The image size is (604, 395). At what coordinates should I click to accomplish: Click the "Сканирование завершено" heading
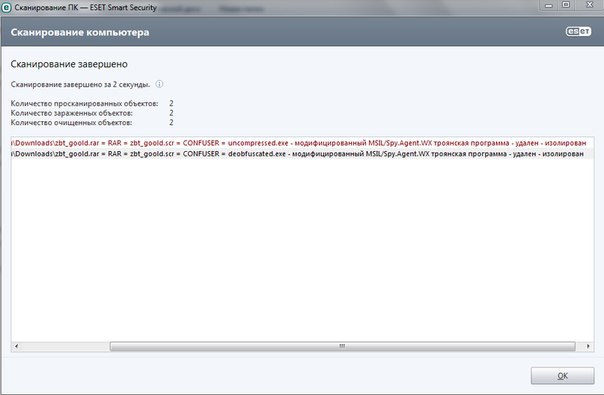pos(69,64)
